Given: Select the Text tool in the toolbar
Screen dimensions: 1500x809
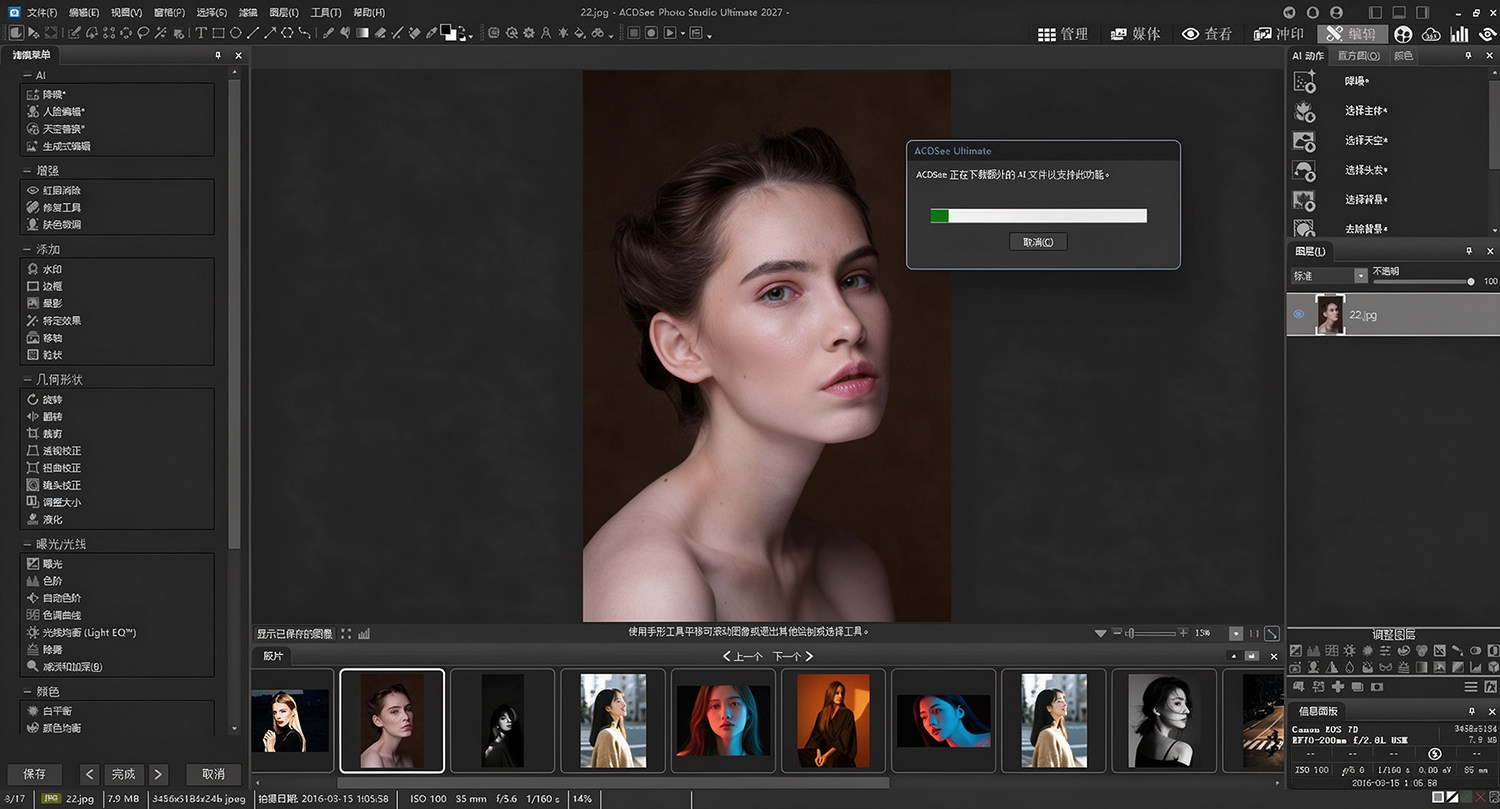Looking at the screenshot, I should click(x=201, y=33).
